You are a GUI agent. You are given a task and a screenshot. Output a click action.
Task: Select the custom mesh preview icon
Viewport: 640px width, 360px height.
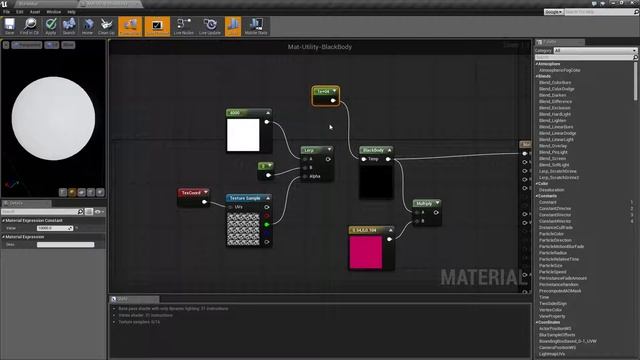[100, 192]
